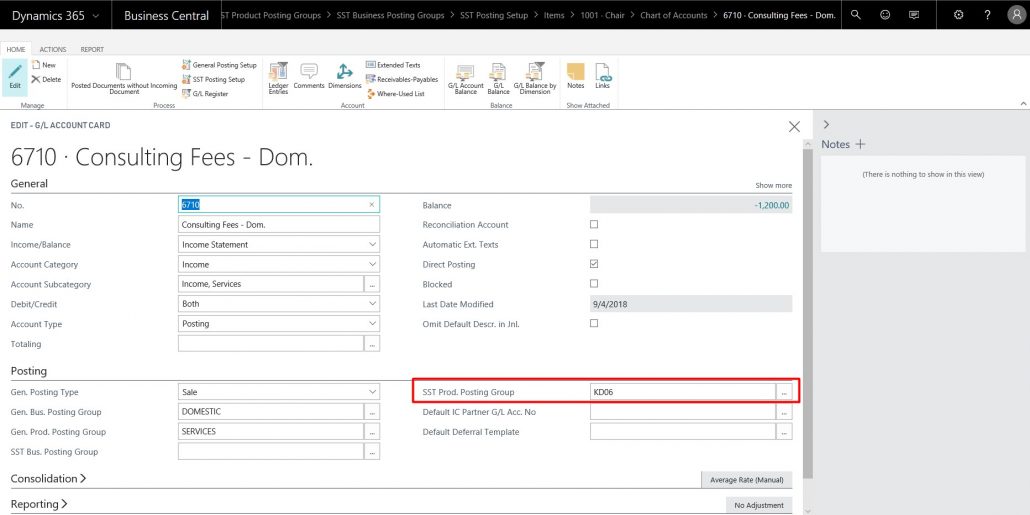Click the No. input field

click(x=279, y=204)
